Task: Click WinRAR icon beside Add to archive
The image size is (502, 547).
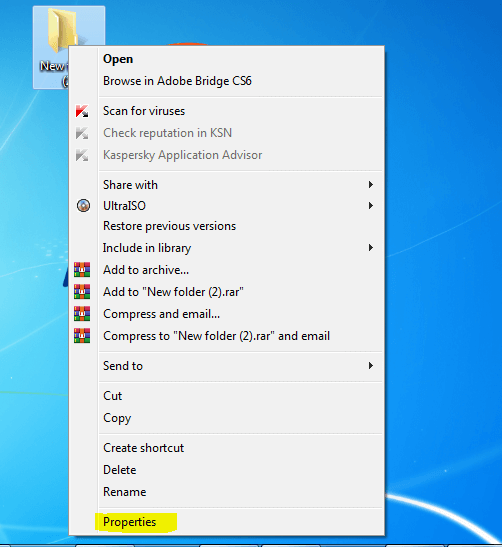Action: point(82,270)
